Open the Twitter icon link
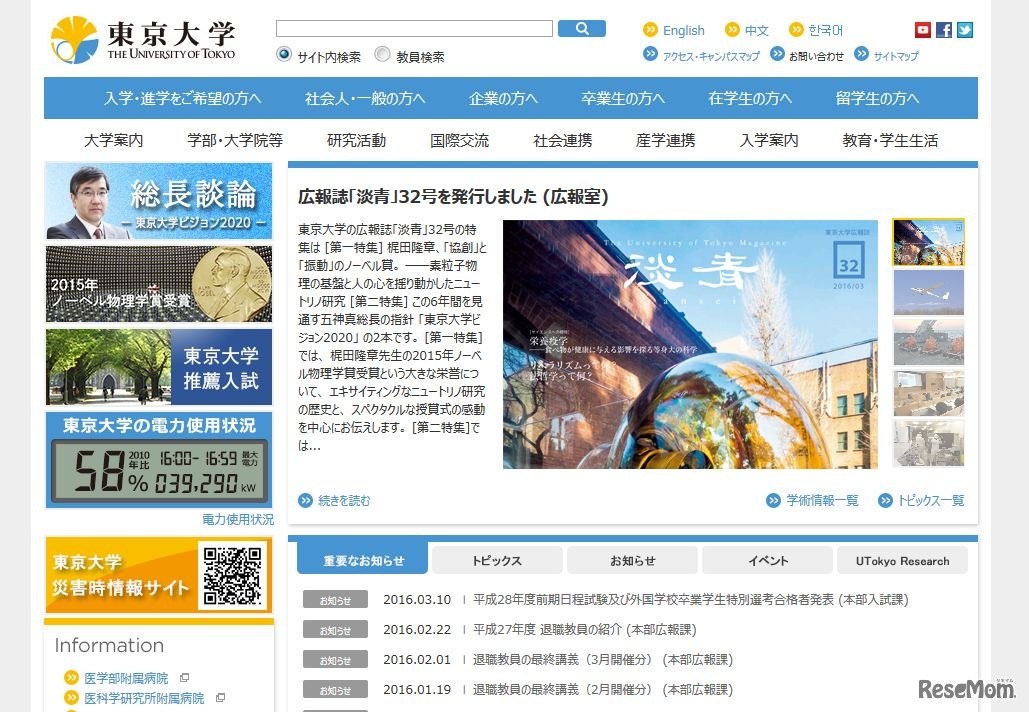Viewport: 1029px width, 712px height. [965, 30]
